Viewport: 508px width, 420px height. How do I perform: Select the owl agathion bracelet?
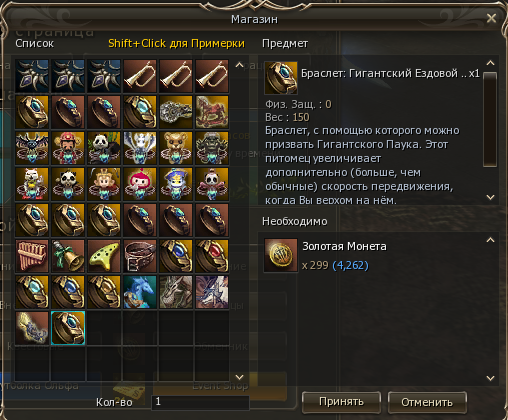click(32, 148)
